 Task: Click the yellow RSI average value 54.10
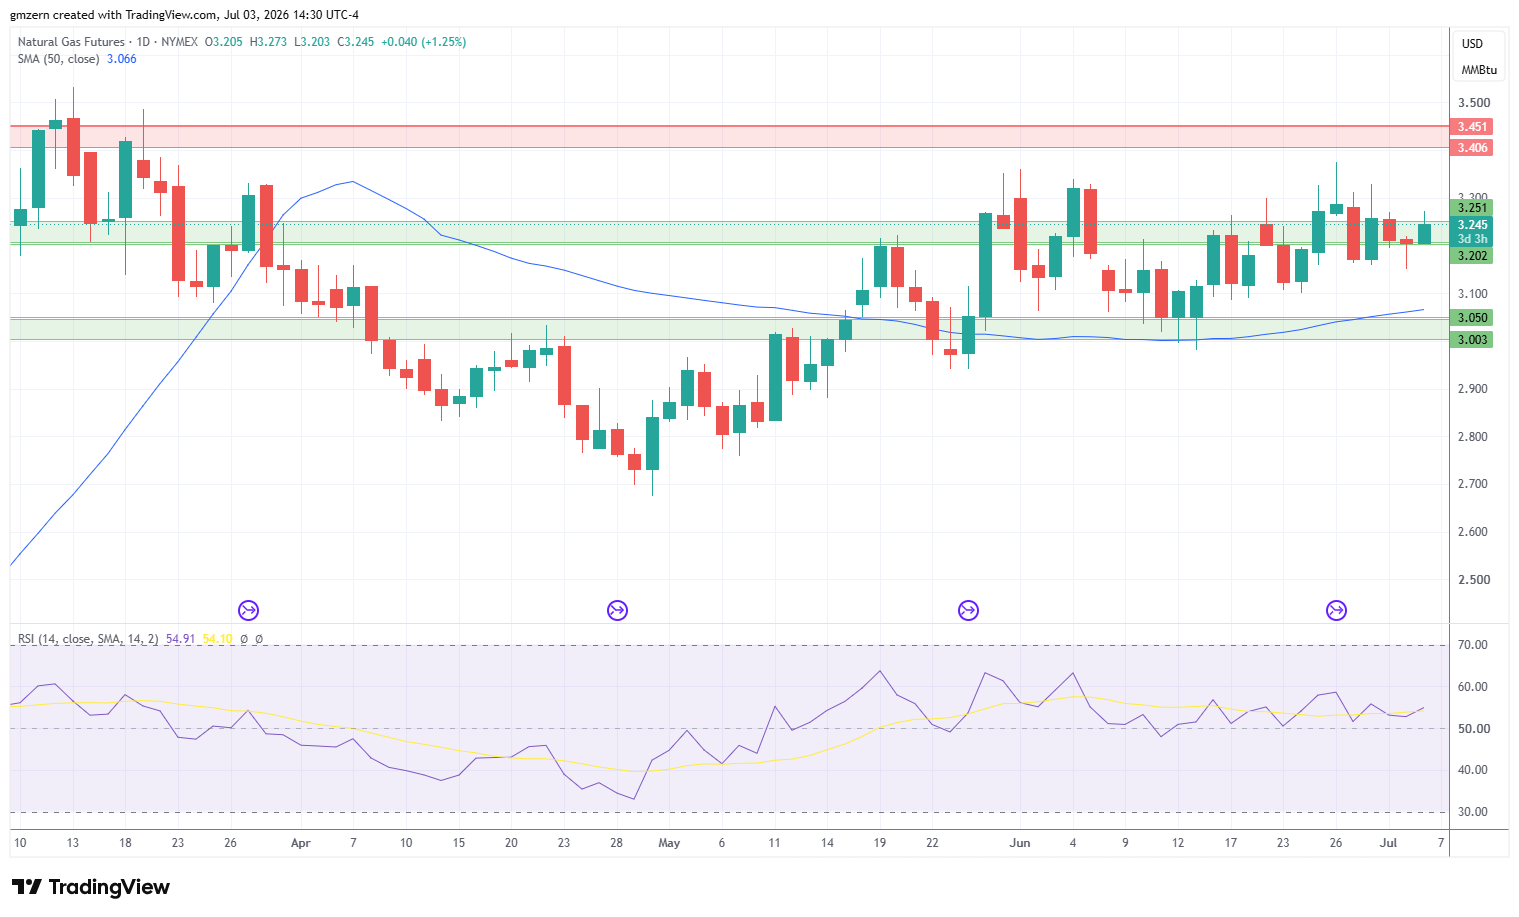(217, 639)
